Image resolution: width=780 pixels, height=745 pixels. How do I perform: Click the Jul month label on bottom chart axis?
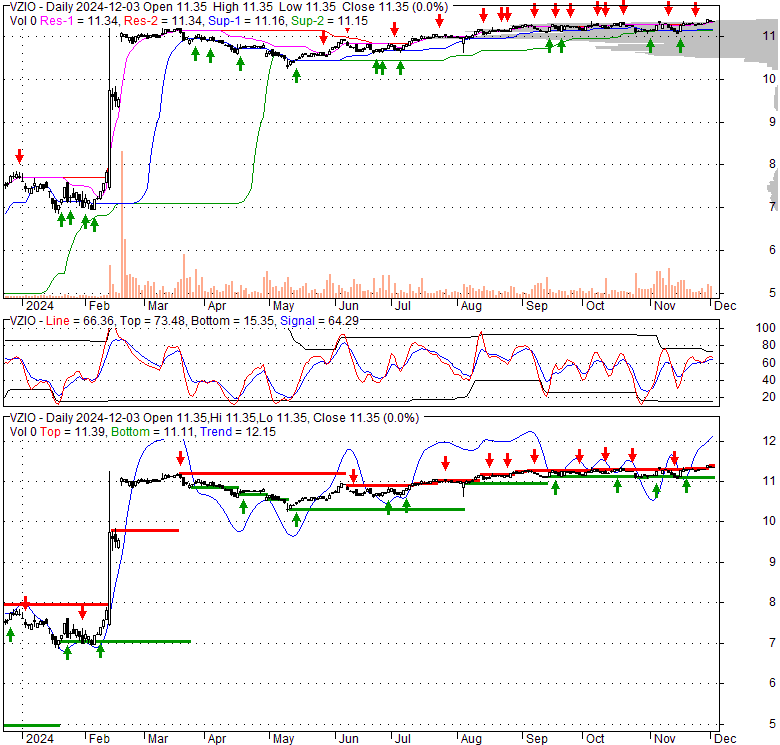pyautogui.click(x=402, y=739)
